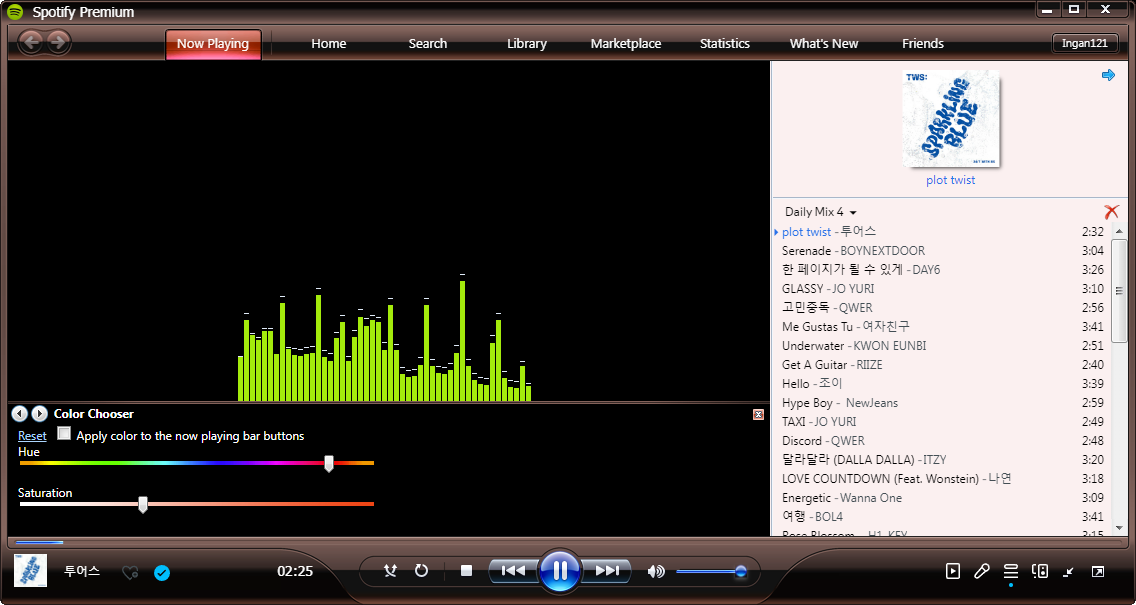Image resolution: width=1136 pixels, height=605 pixels.
Task: Select the track TAXI - JO YURI
Action: point(943,422)
